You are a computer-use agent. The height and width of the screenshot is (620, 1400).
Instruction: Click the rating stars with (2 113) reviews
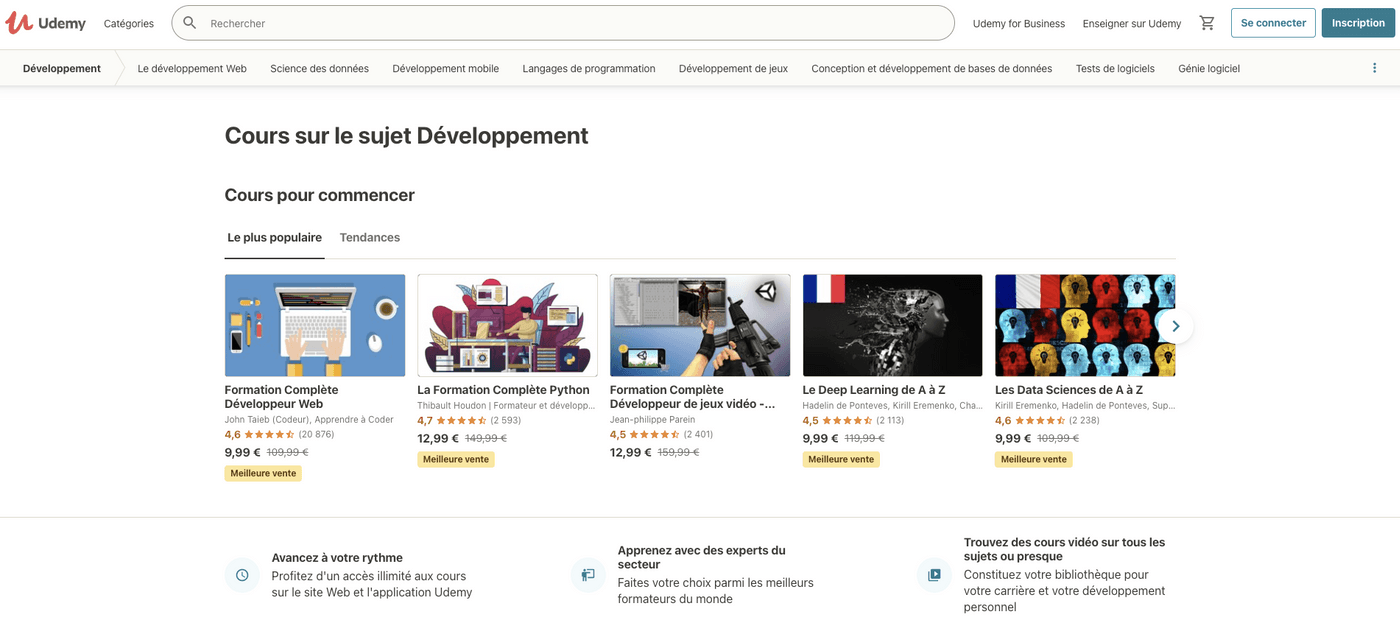pyautogui.click(x=847, y=421)
